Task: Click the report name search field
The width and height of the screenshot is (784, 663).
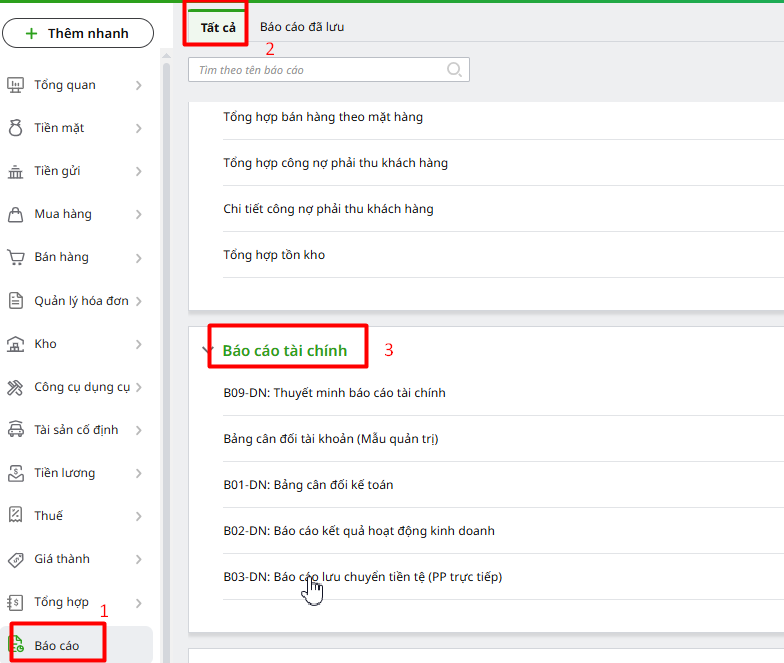Action: pos(320,70)
